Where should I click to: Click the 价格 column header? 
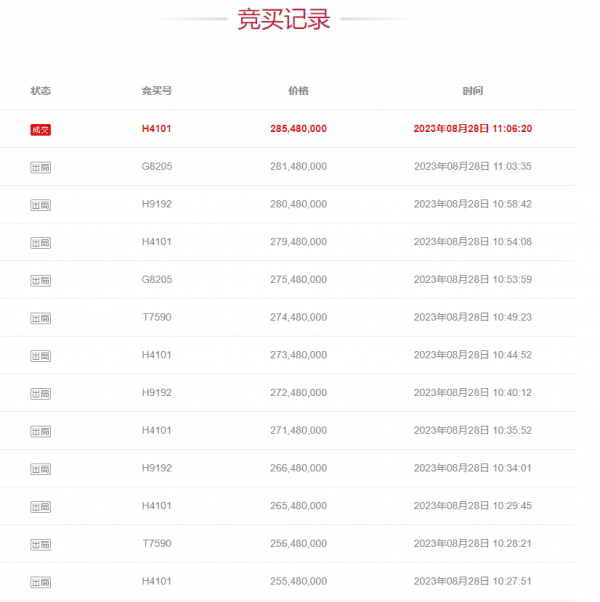[298, 91]
